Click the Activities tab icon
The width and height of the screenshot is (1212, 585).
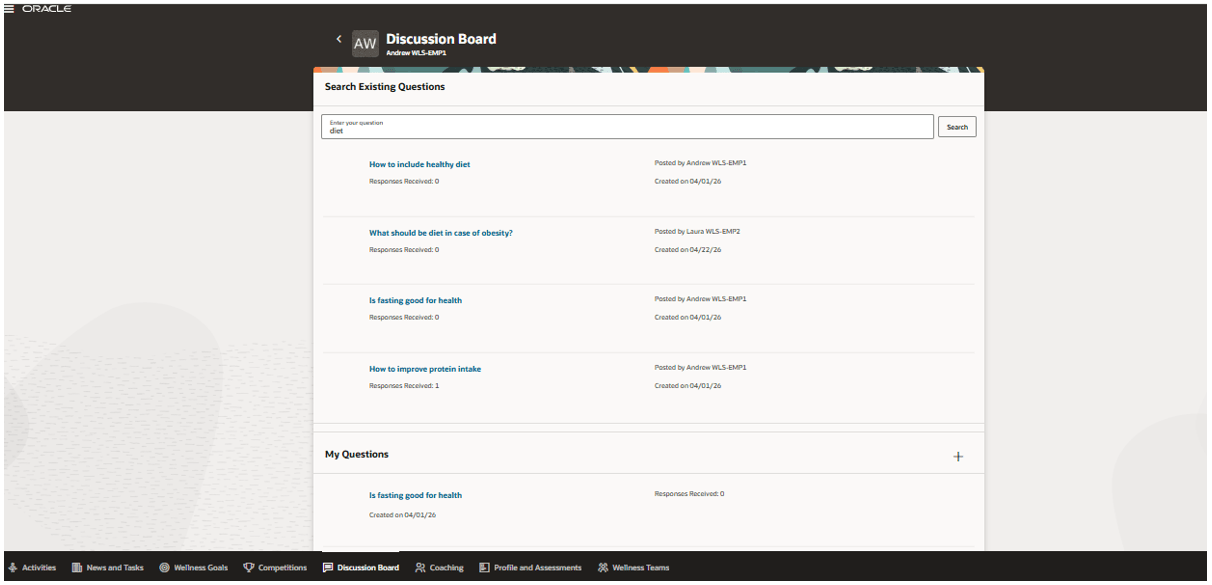pyautogui.click(x=12, y=567)
